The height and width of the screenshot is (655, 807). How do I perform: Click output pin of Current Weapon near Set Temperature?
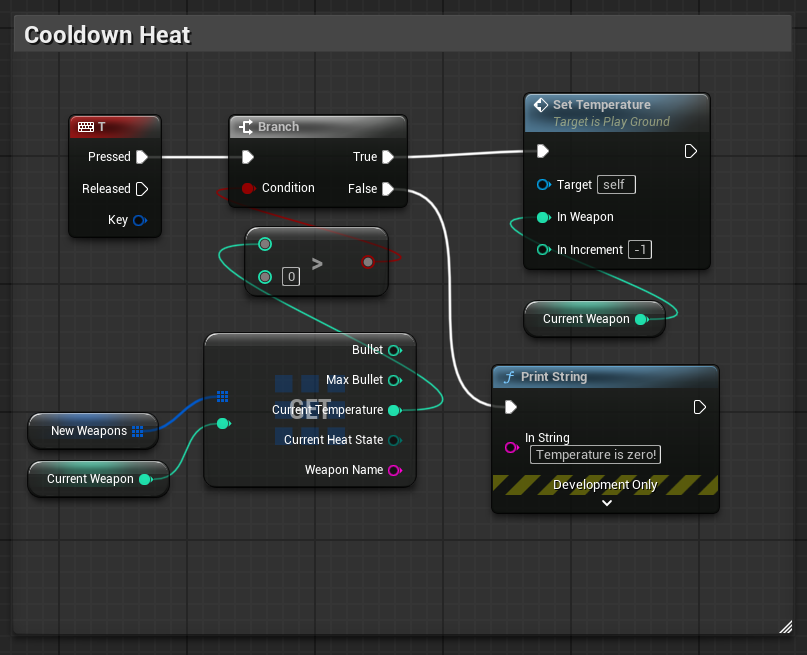click(x=642, y=320)
